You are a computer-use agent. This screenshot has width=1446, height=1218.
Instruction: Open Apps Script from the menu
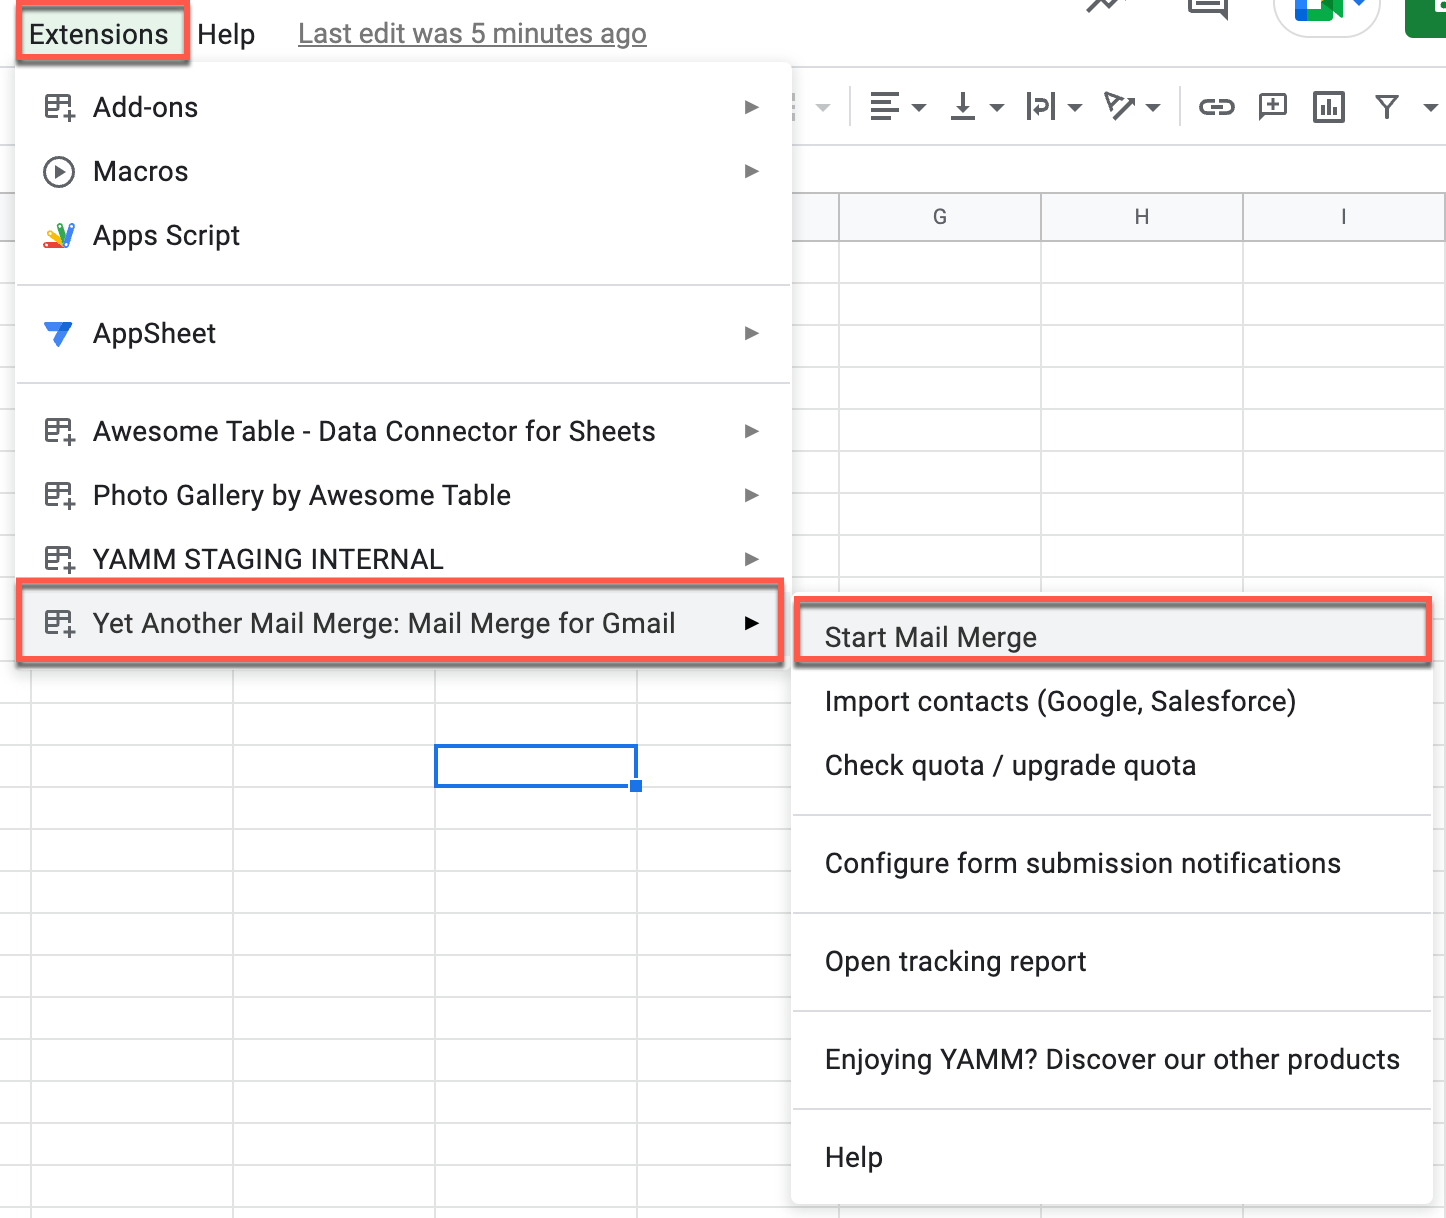[x=166, y=236]
